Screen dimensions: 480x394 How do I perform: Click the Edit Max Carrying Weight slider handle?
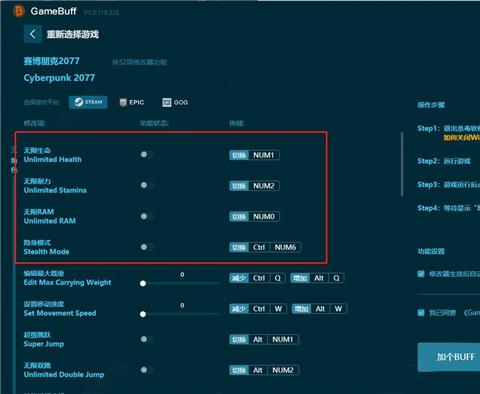point(143,283)
